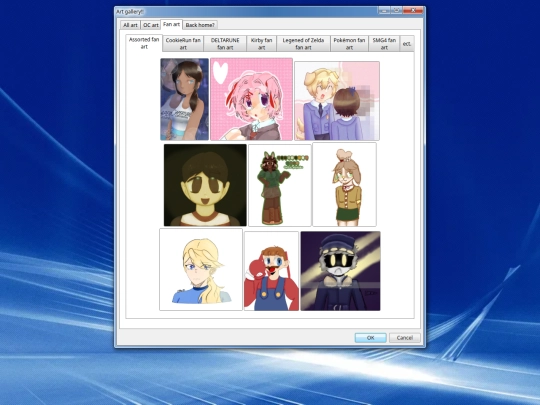Click the Back home? tab
540x405 pixels.
[x=200, y=25]
